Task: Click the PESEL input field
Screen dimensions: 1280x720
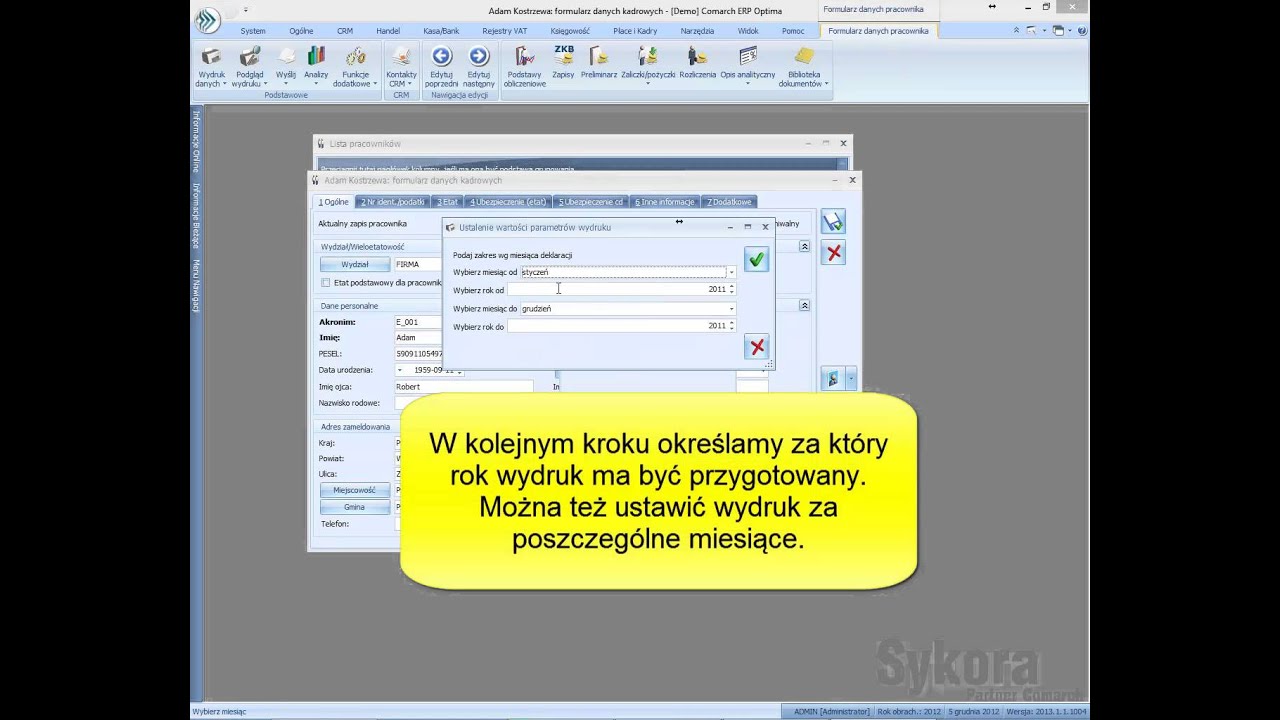Action: [418, 354]
